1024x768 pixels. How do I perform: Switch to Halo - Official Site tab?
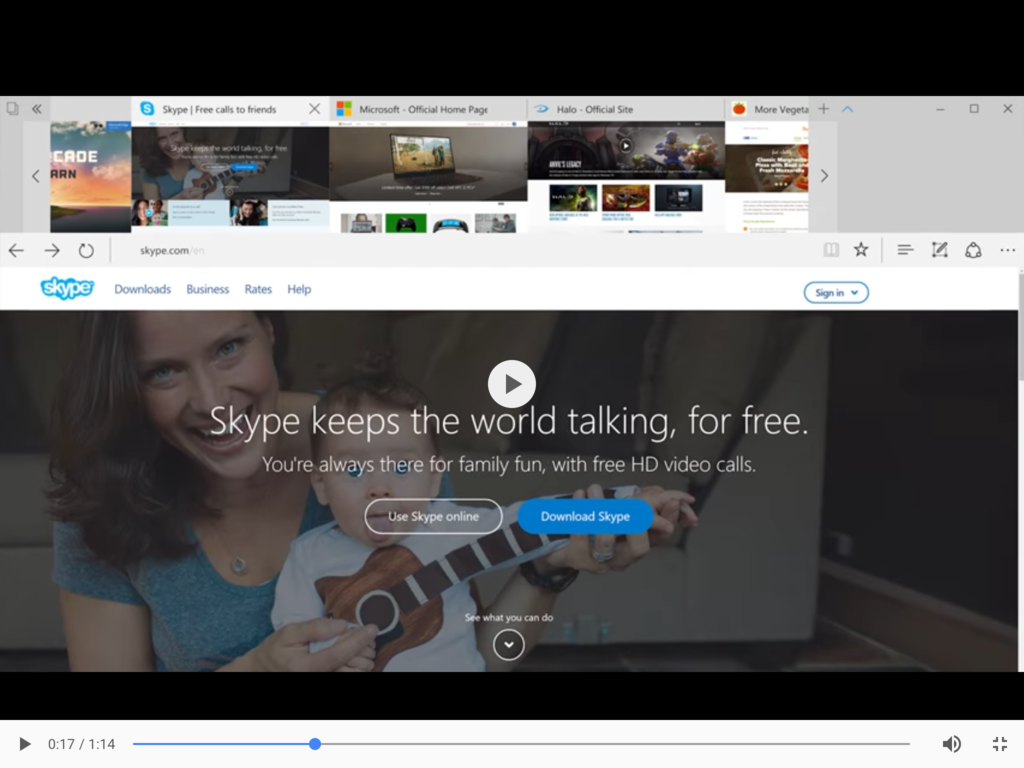(626, 109)
